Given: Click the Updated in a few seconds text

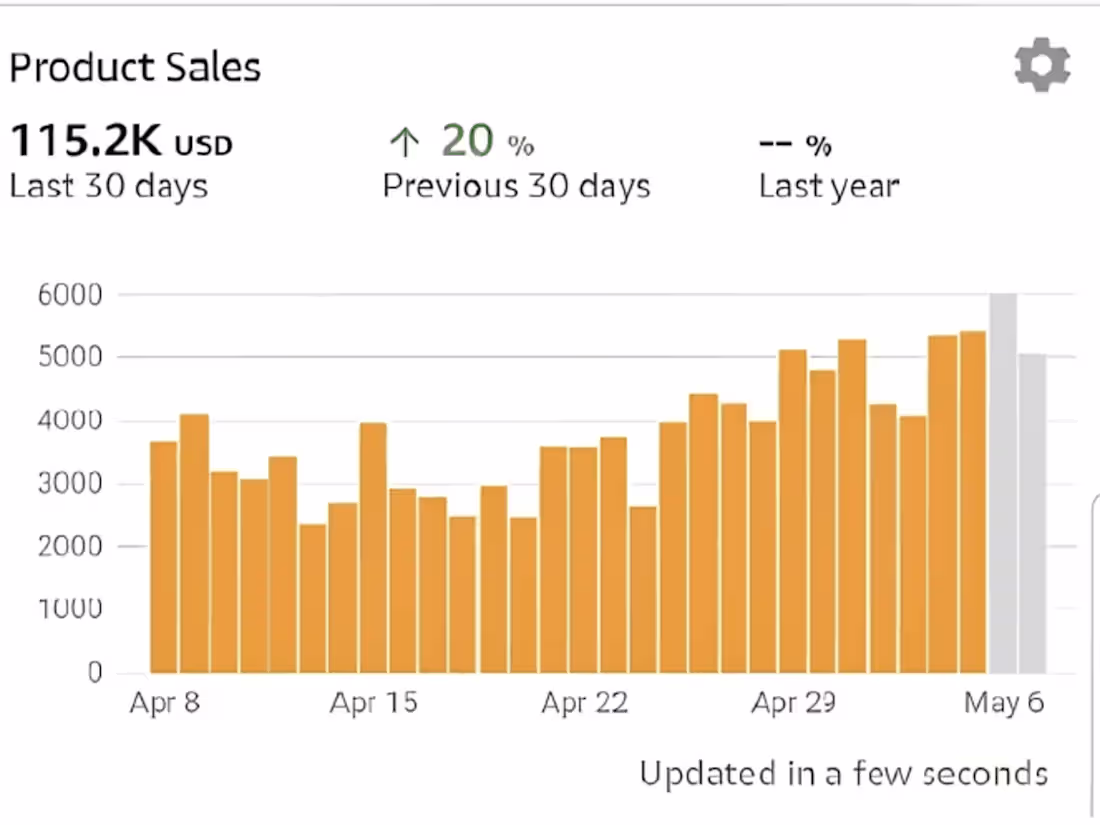Looking at the screenshot, I should pyautogui.click(x=843, y=773).
